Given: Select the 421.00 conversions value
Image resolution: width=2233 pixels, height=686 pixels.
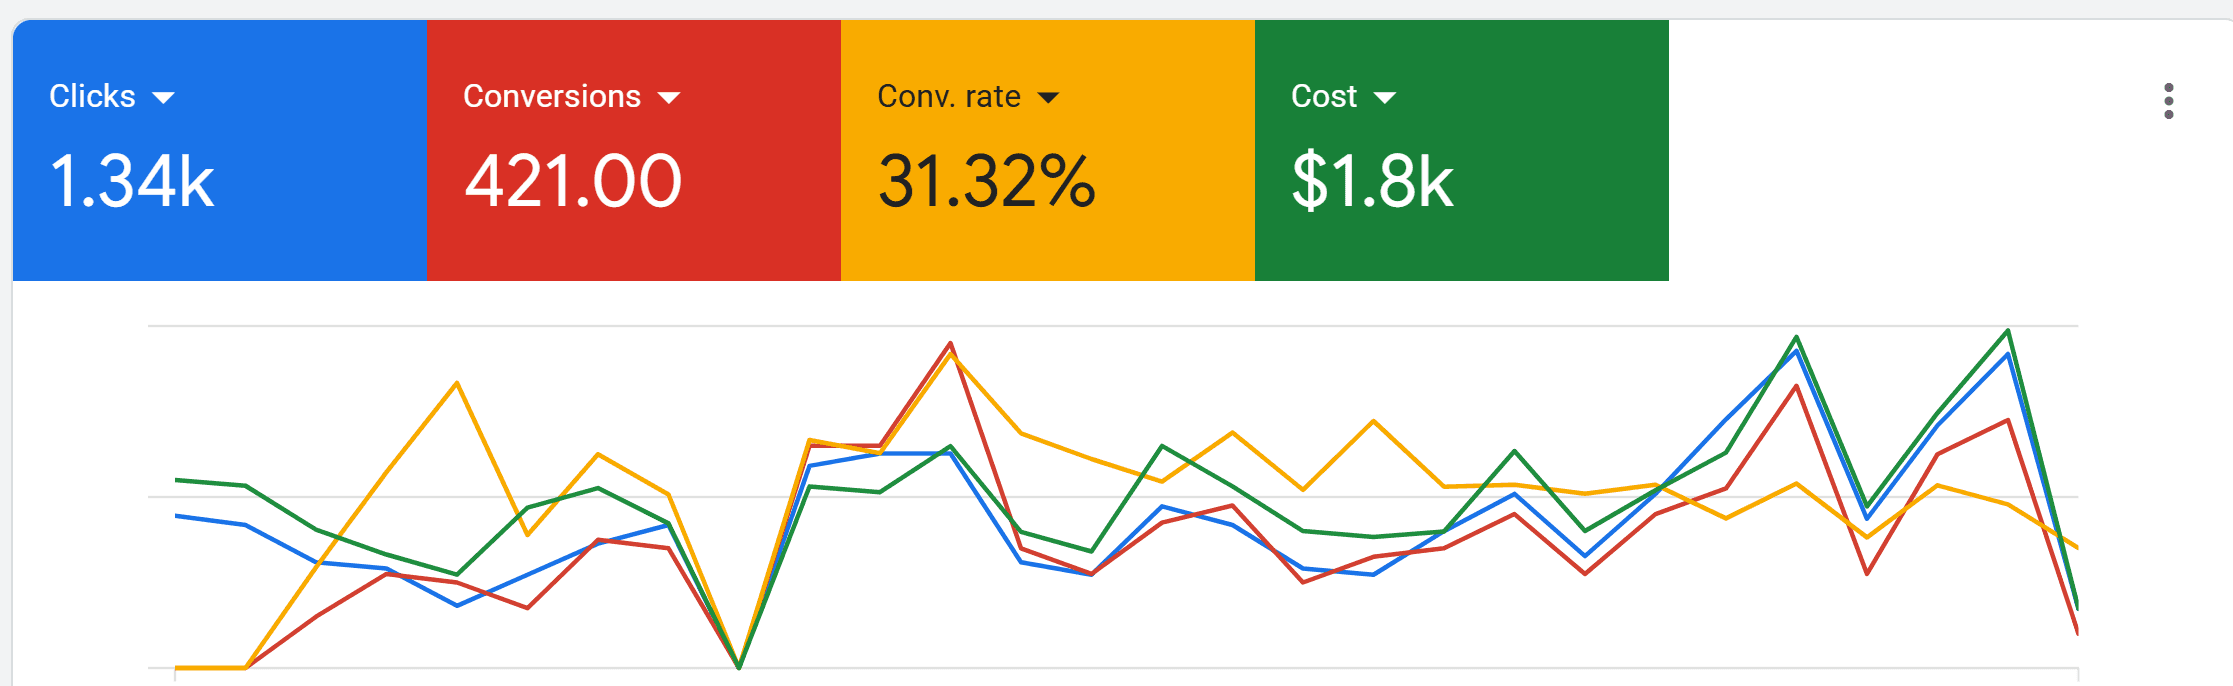Looking at the screenshot, I should tap(573, 181).
